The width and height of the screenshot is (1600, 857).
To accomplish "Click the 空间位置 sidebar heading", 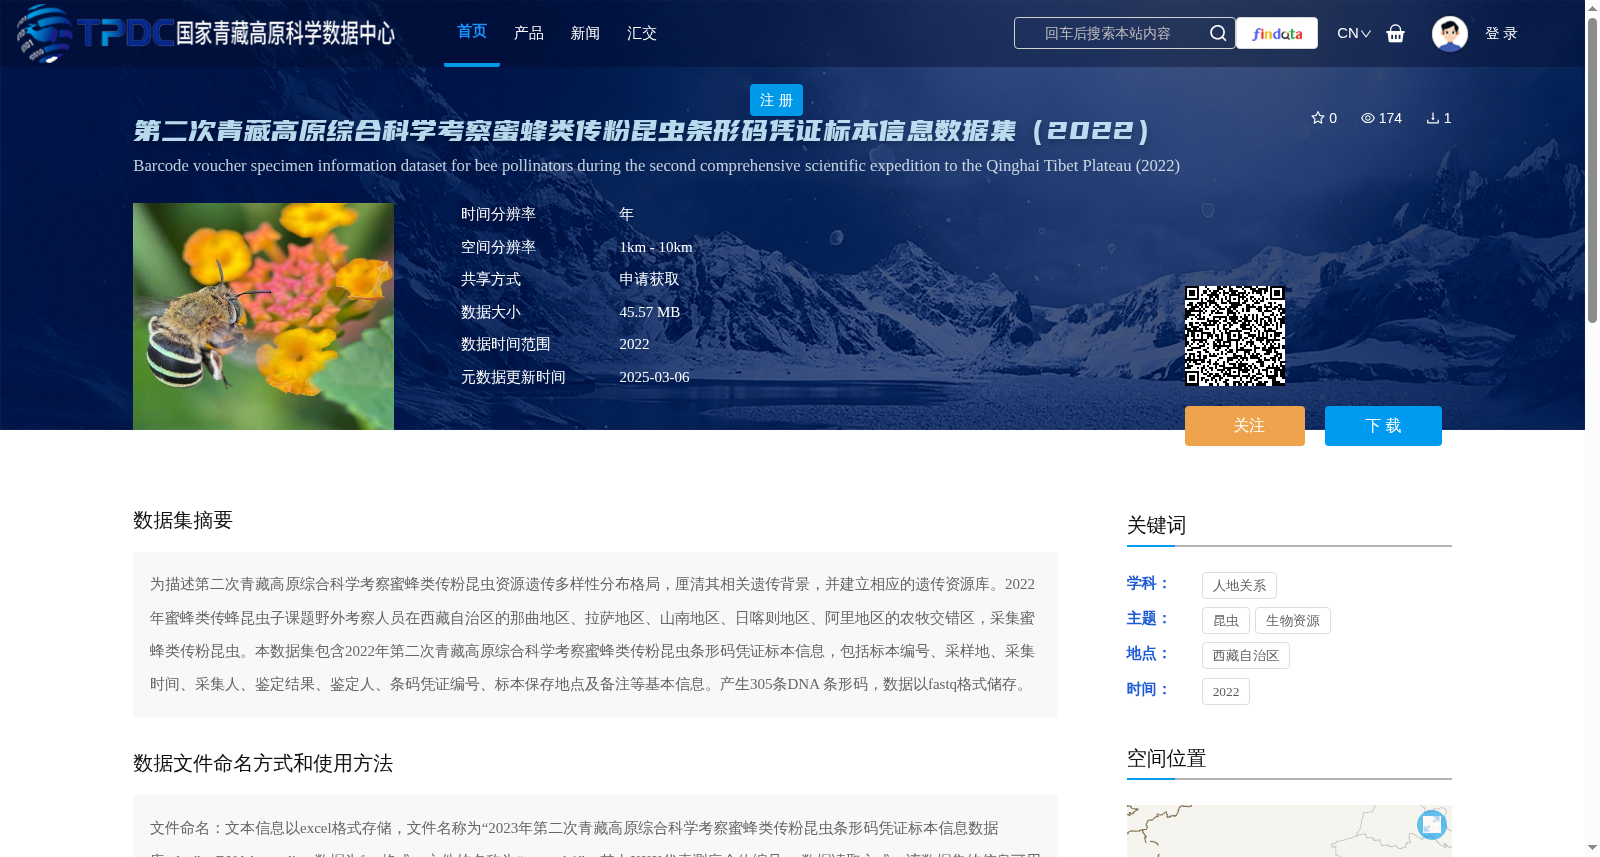I will coord(1166,758).
